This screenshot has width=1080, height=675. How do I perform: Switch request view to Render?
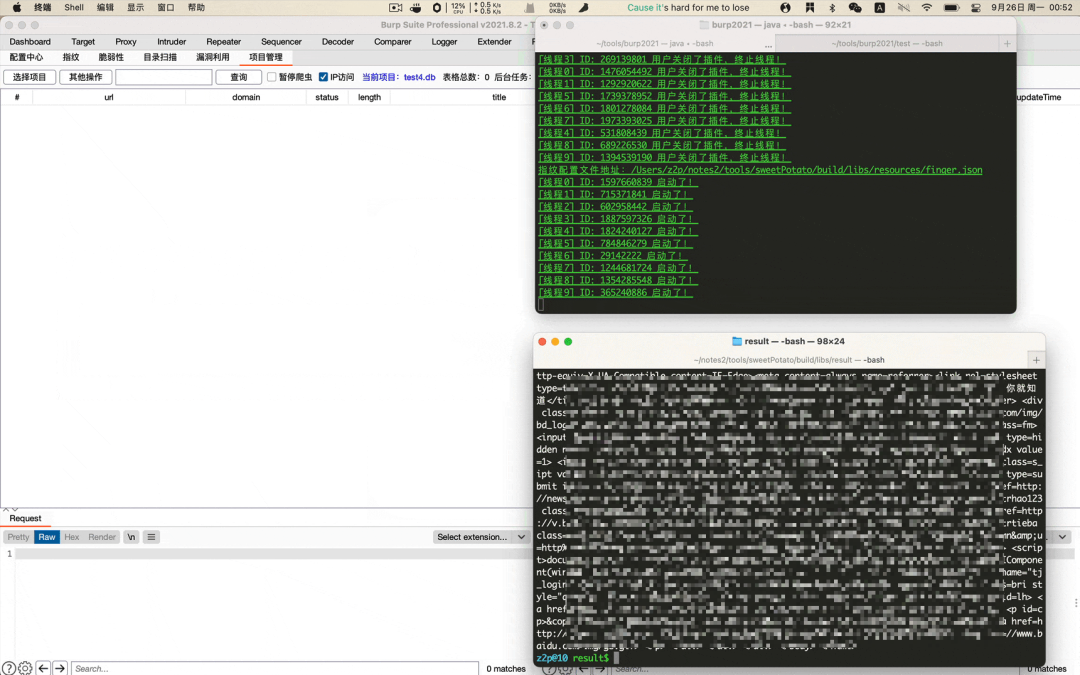tap(102, 537)
